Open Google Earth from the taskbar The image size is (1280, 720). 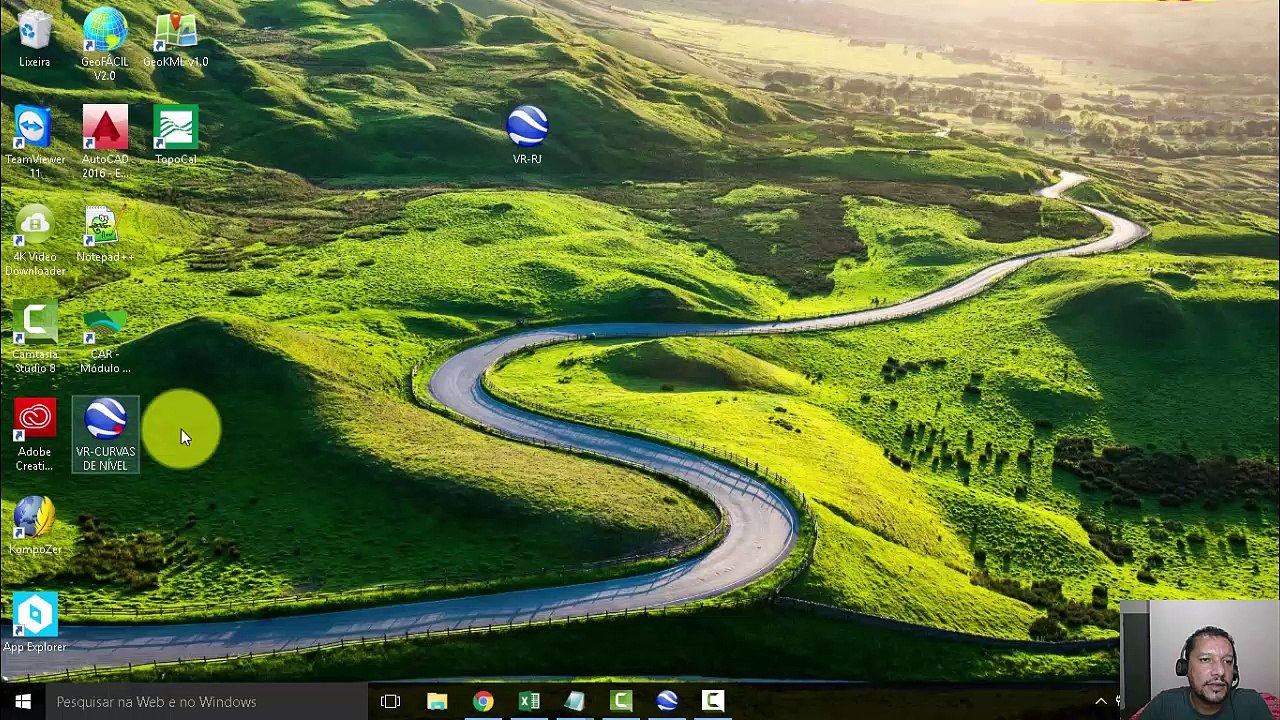[x=667, y=702]
